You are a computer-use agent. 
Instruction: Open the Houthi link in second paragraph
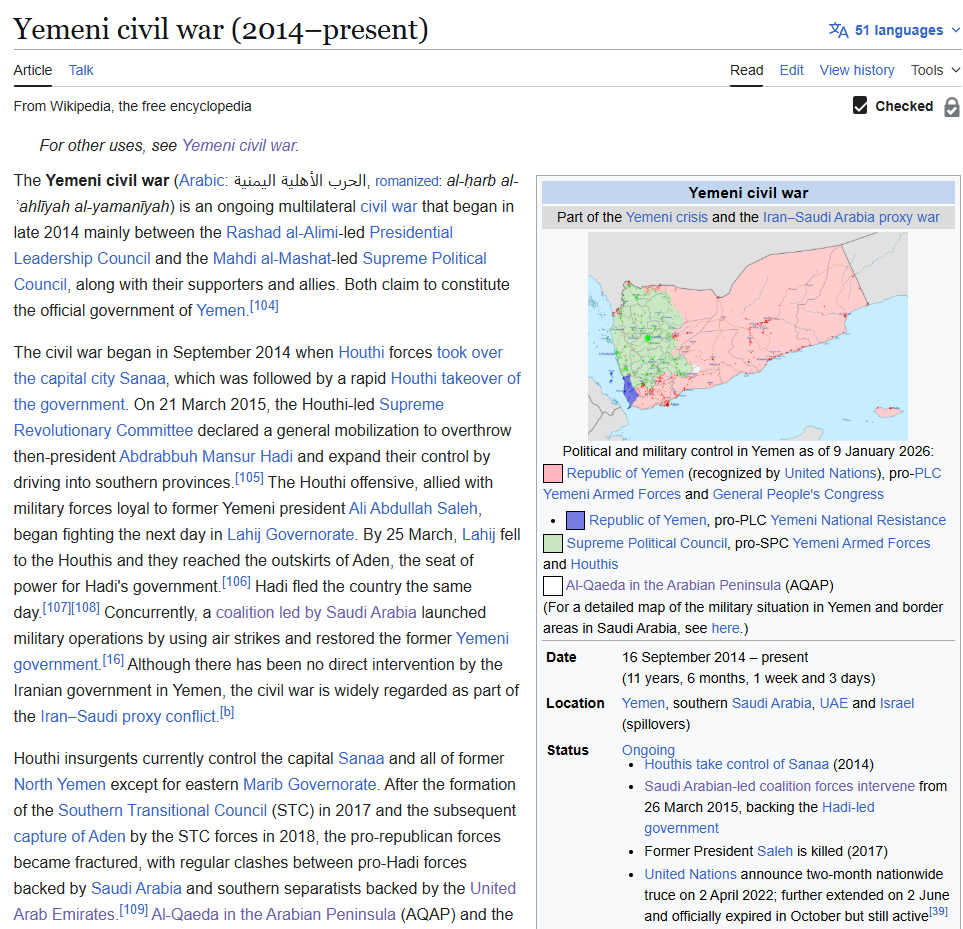click(x=361, y=352)
